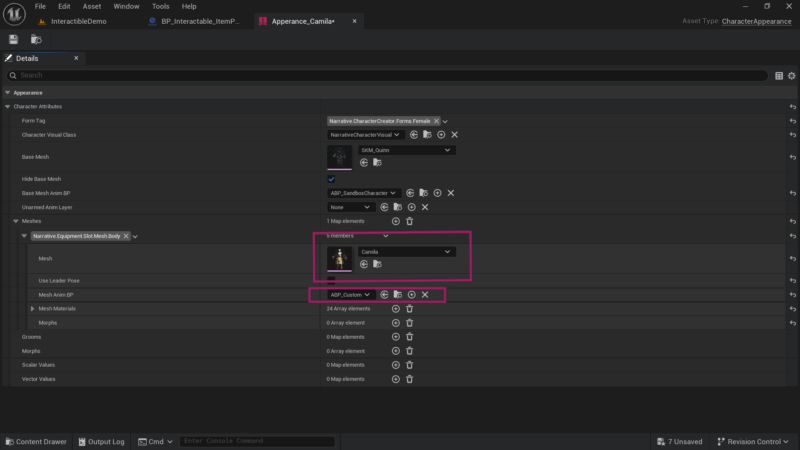This screenshot has width=800, height=450.
Task: Open Revision Control menu
Action: point(753,442)
